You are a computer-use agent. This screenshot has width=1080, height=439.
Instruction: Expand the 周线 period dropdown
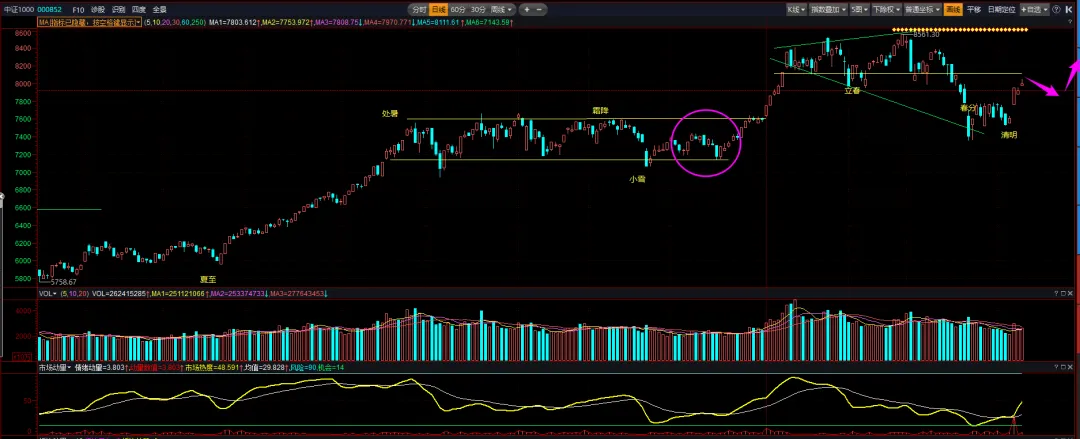(501, 10)
